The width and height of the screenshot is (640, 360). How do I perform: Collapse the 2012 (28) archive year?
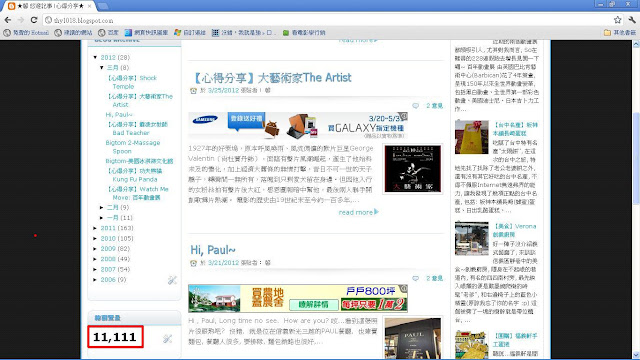95,58
